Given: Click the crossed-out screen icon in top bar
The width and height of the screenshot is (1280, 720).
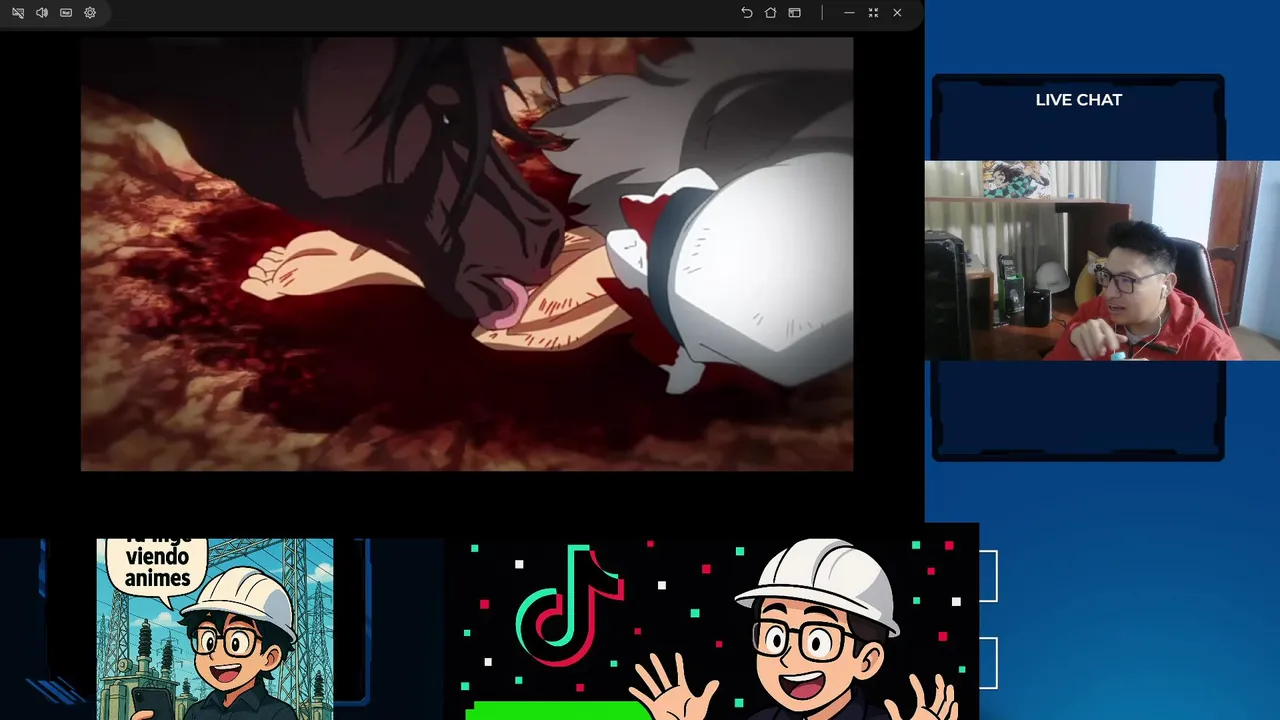Looking at the screenshot, I should click(x=18, y=13).
